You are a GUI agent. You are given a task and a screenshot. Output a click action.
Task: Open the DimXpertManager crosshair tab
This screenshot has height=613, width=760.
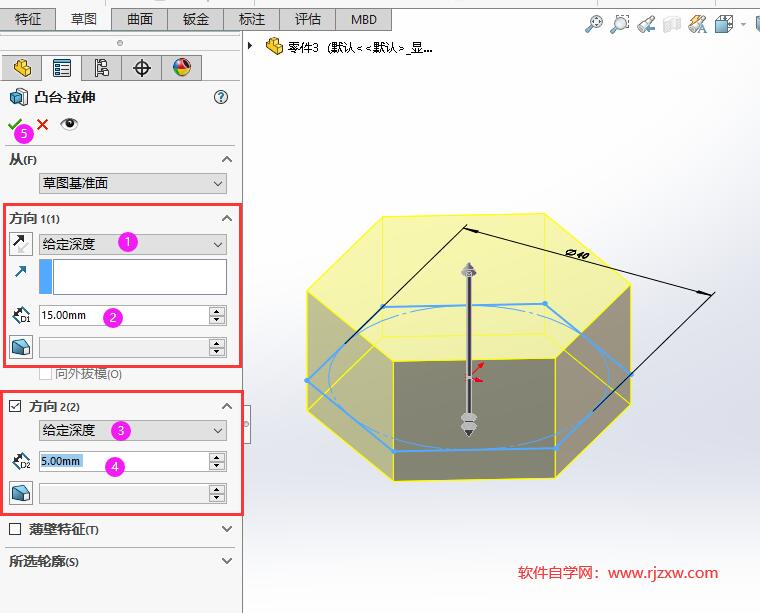pyautogui.click(x=142, y=68)
